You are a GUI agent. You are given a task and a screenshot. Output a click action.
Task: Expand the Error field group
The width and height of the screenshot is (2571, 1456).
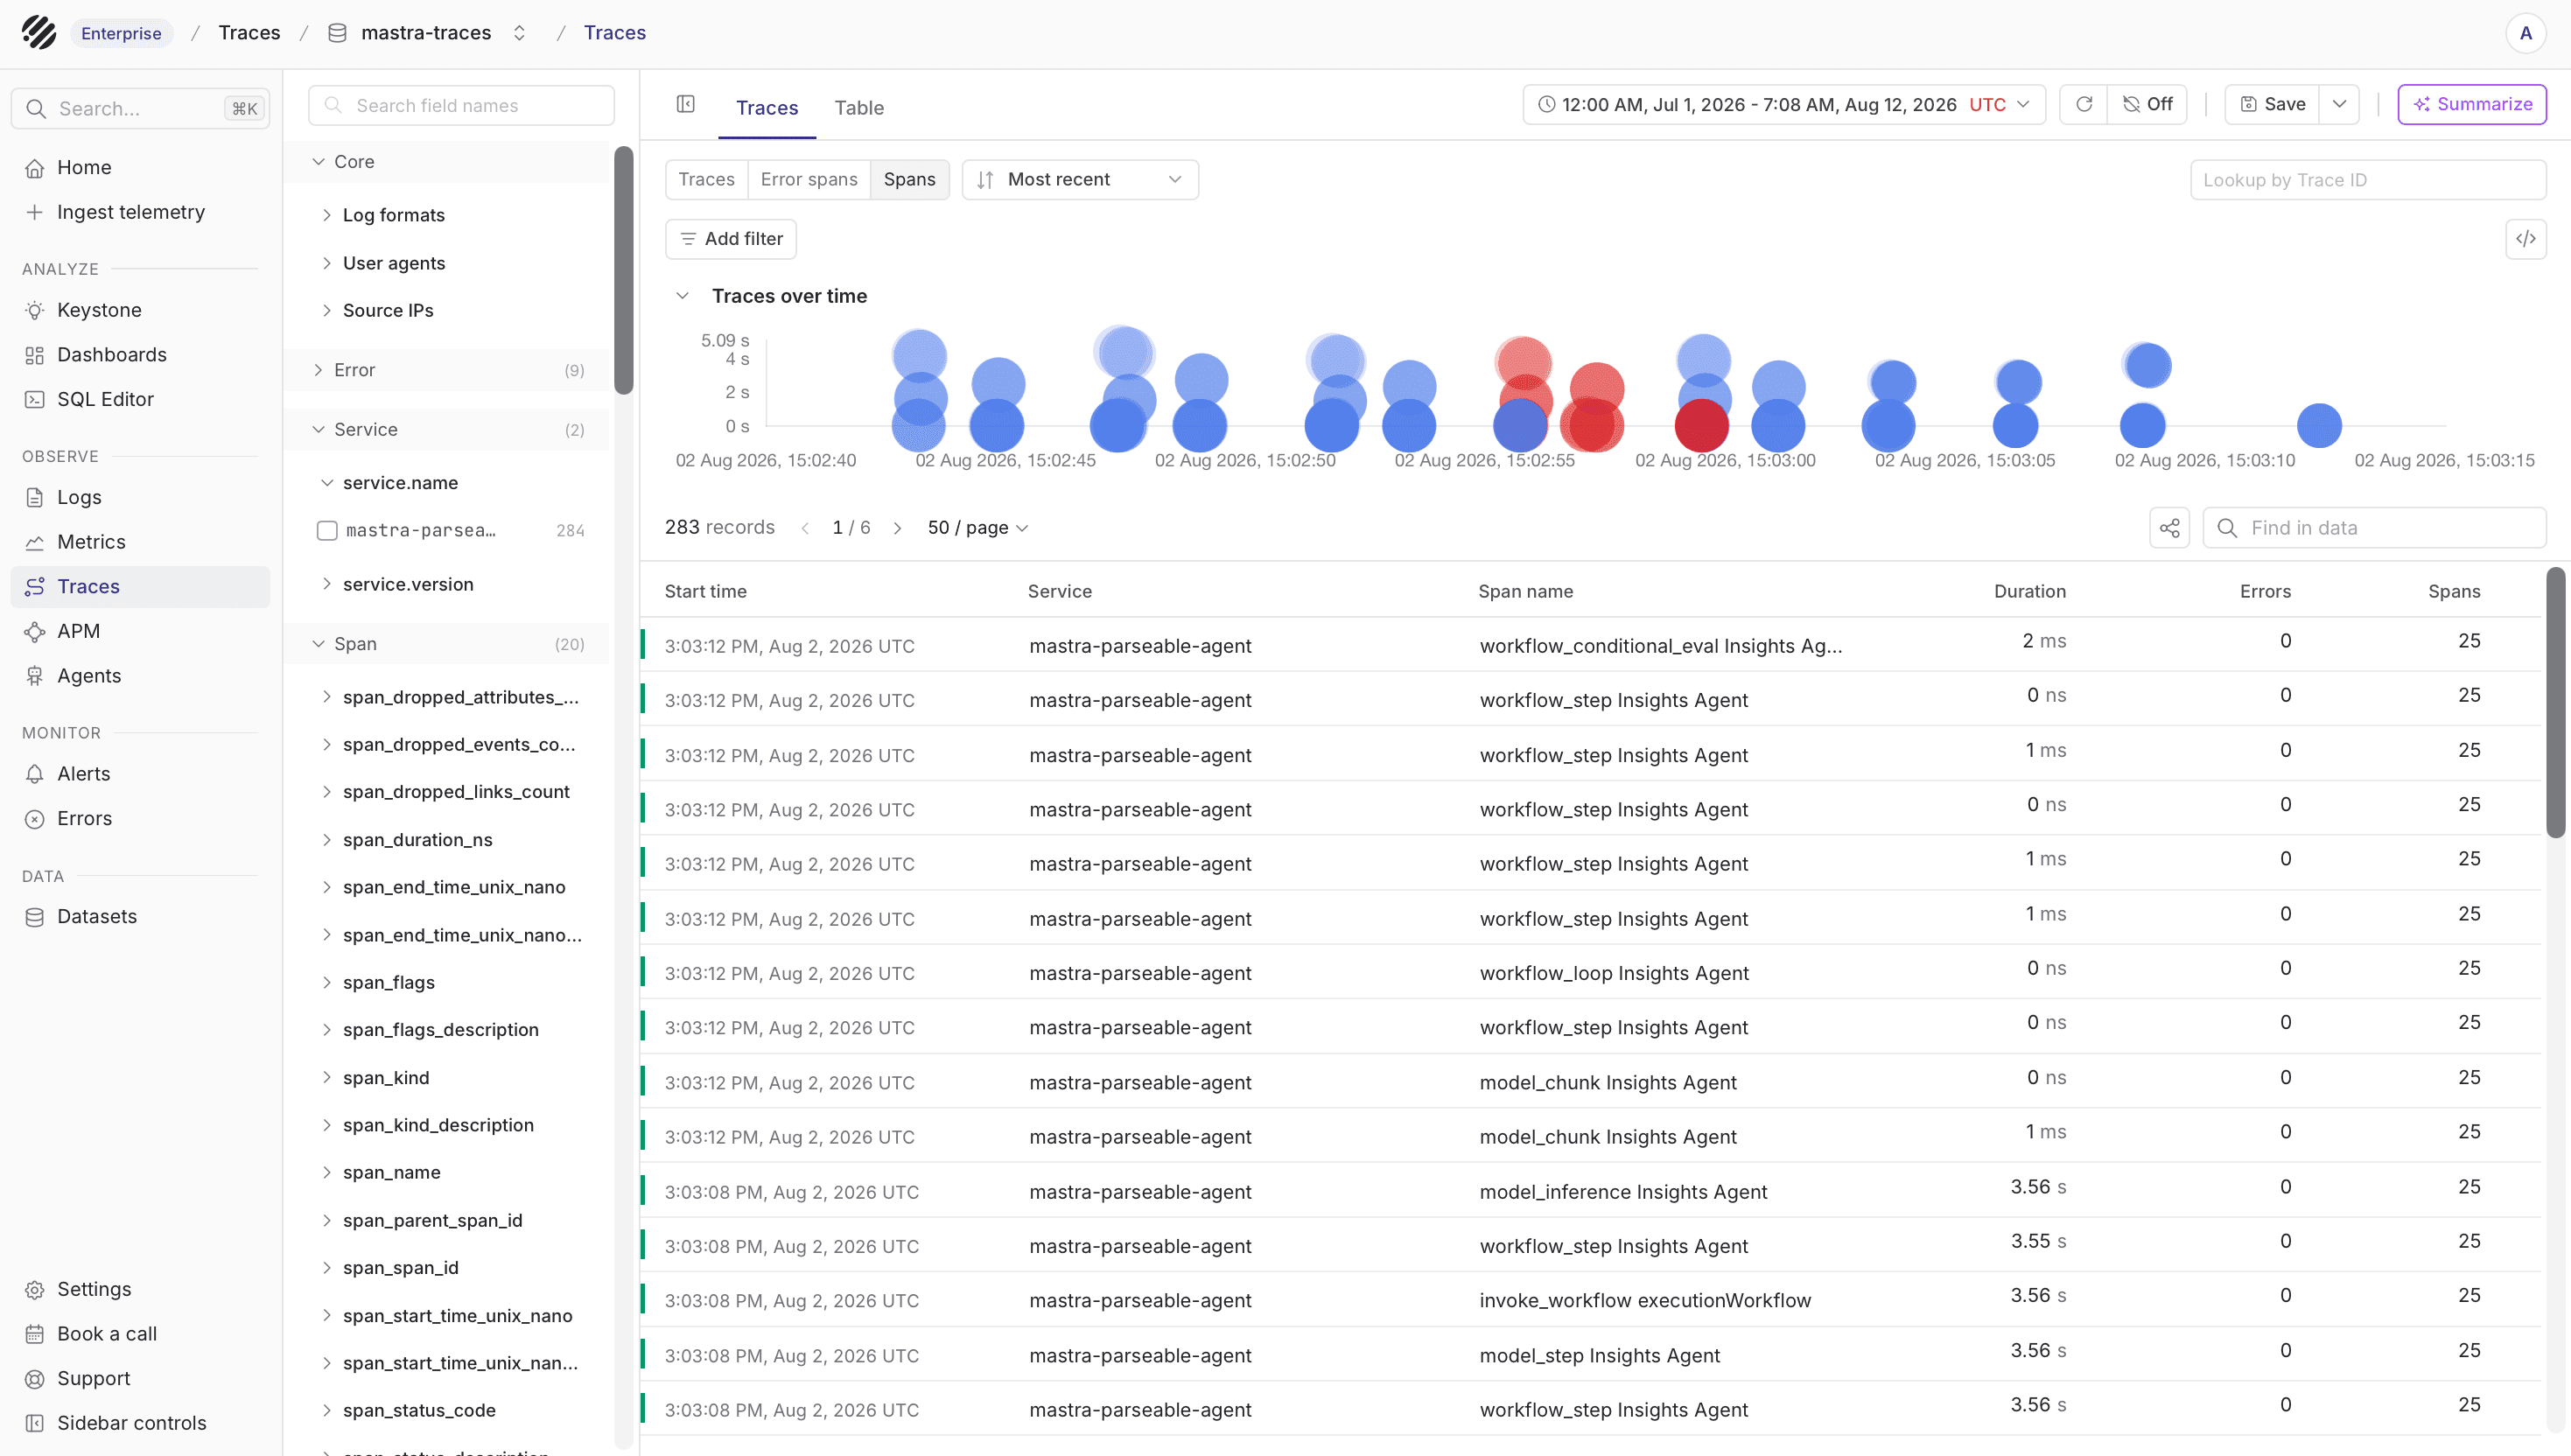point(447,370)
